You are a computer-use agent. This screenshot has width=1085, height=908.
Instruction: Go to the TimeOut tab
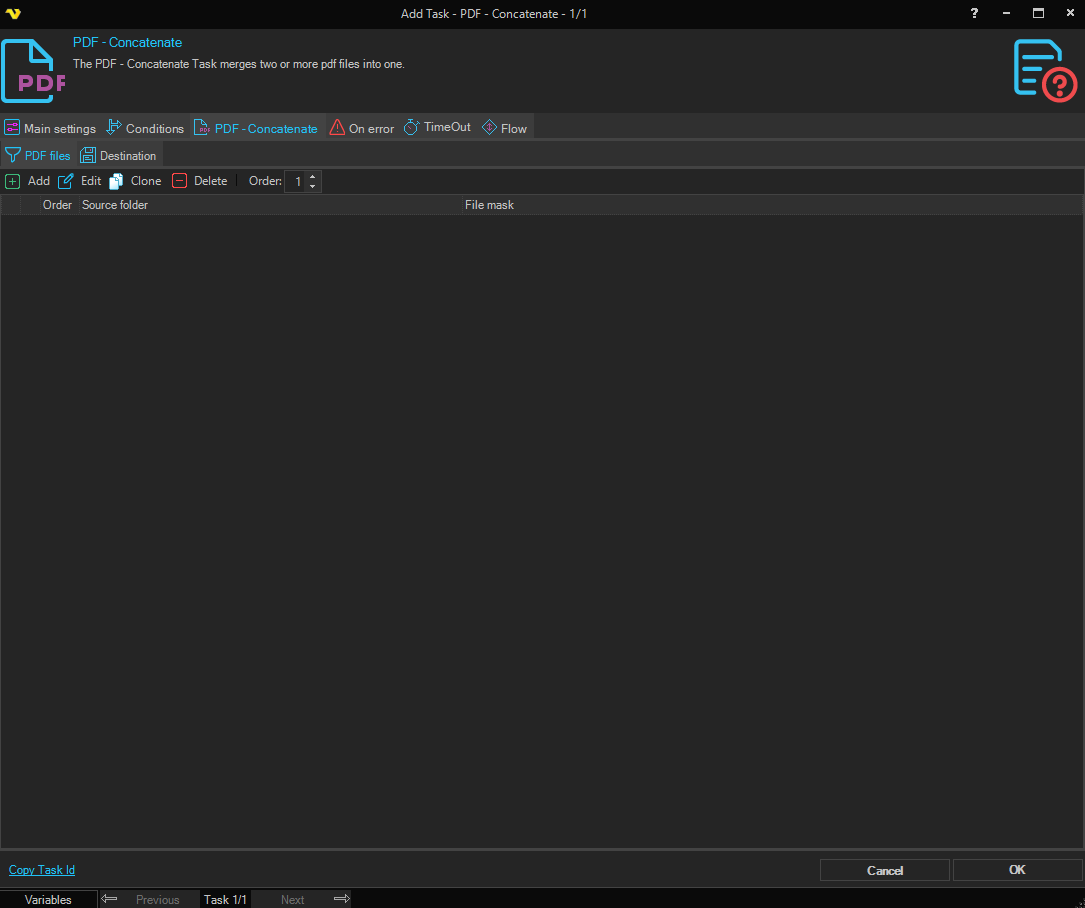click(x=437, y=127)
